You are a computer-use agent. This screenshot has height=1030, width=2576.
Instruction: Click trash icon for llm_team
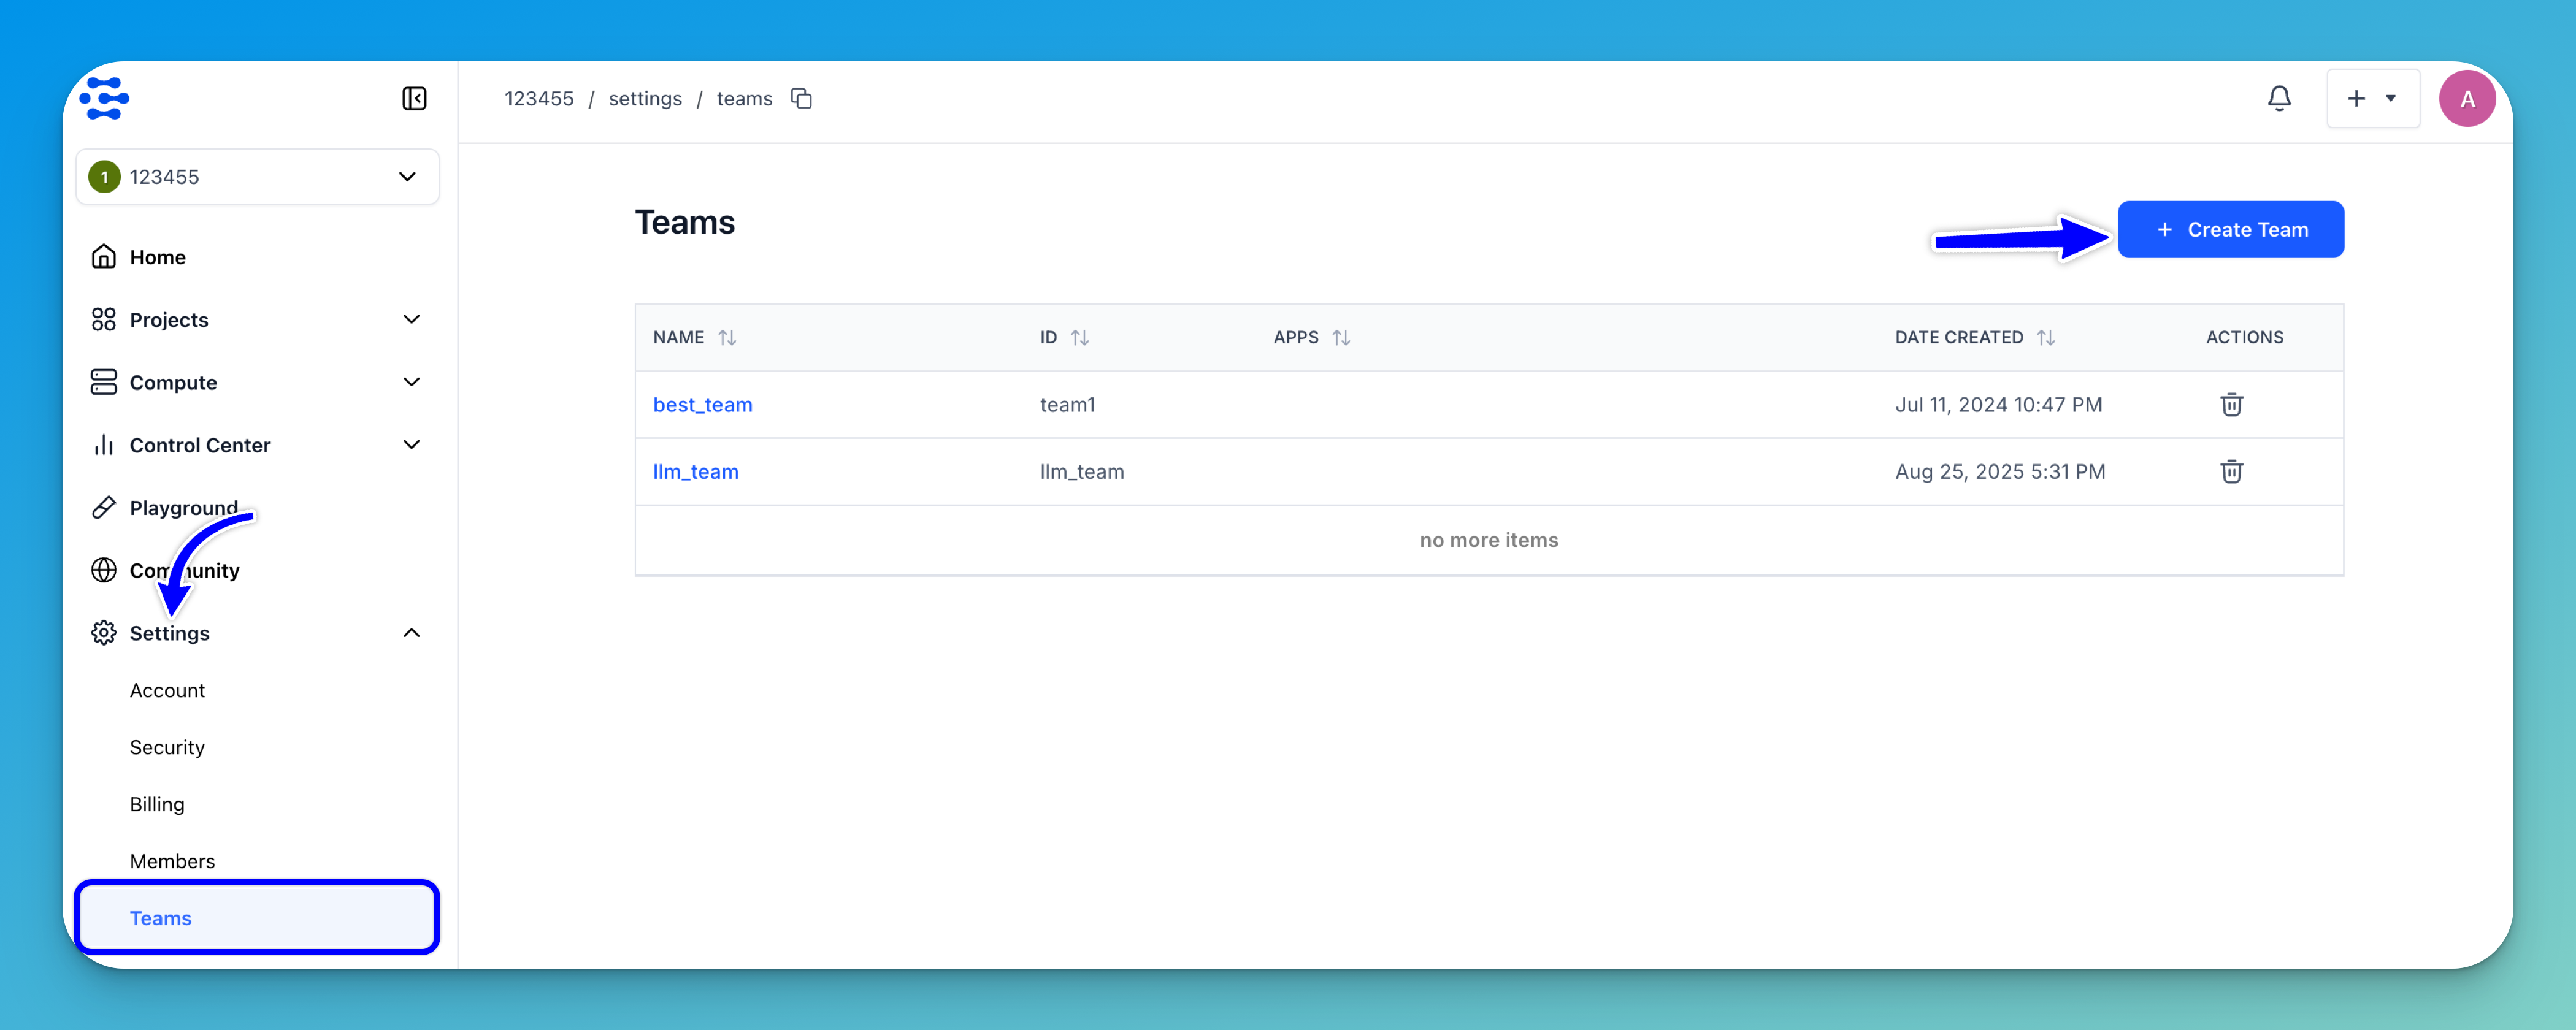click(2231, 471)
